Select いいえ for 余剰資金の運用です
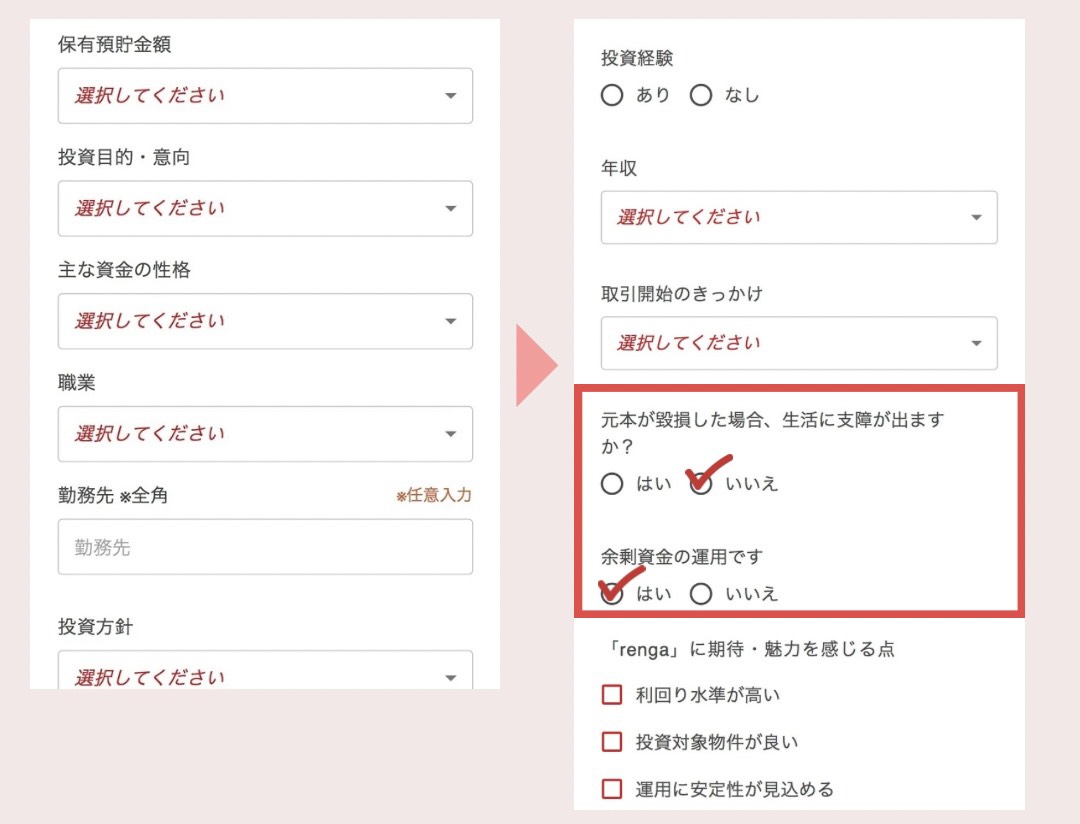The image size is (1080, 824). click(701, 594)
